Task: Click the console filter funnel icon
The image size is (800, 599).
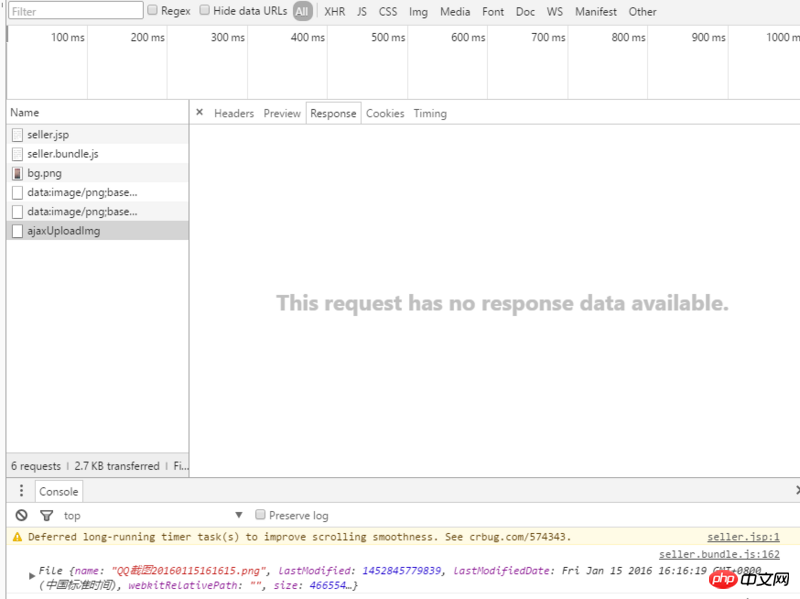Action: tap(46, 515)
